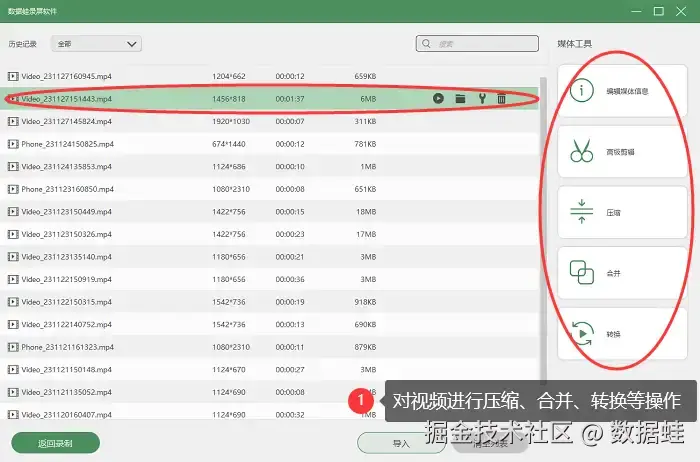
Task: Open the merge videos tool
Action: coord(622,273)
